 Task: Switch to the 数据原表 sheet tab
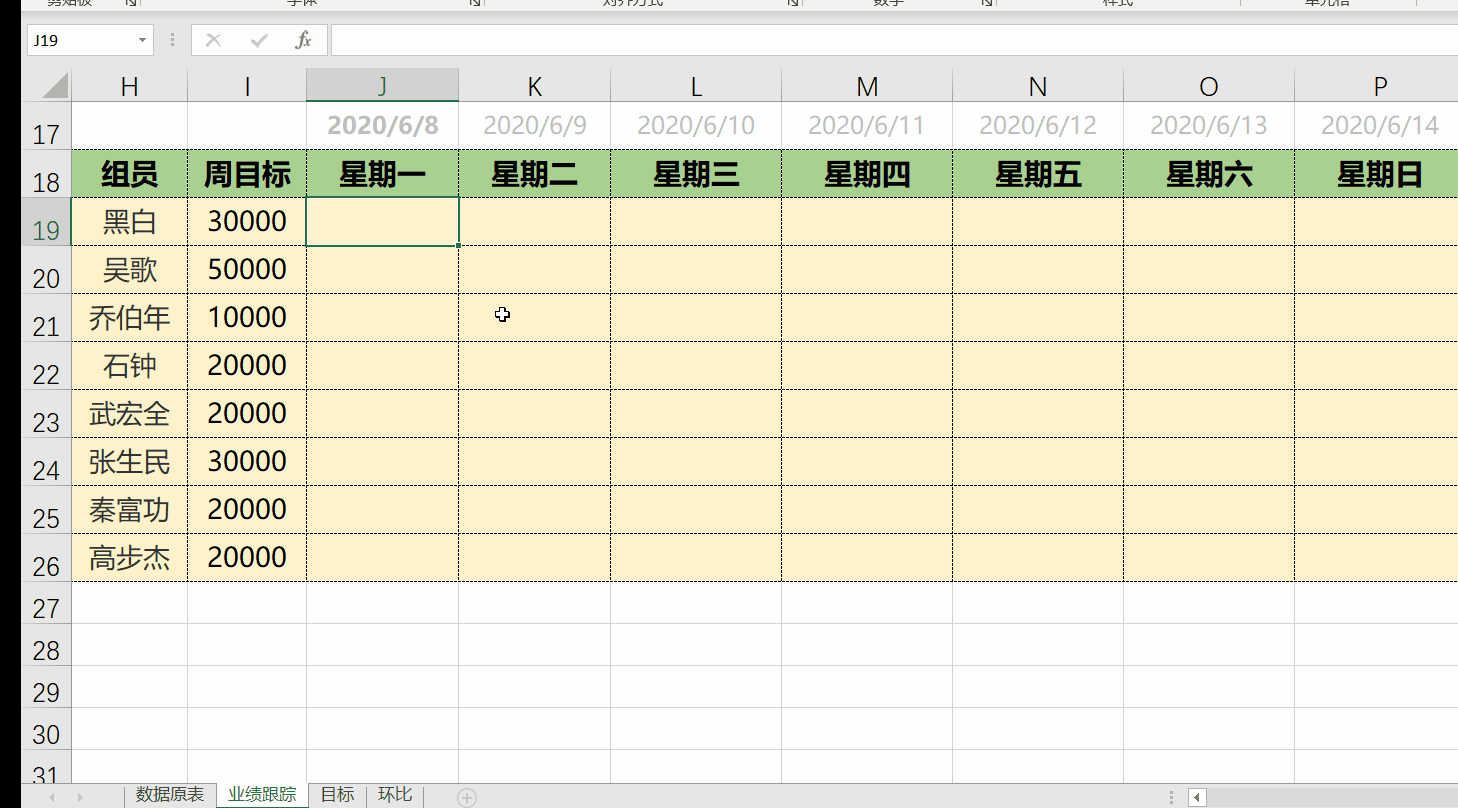(x=170, y=795)
